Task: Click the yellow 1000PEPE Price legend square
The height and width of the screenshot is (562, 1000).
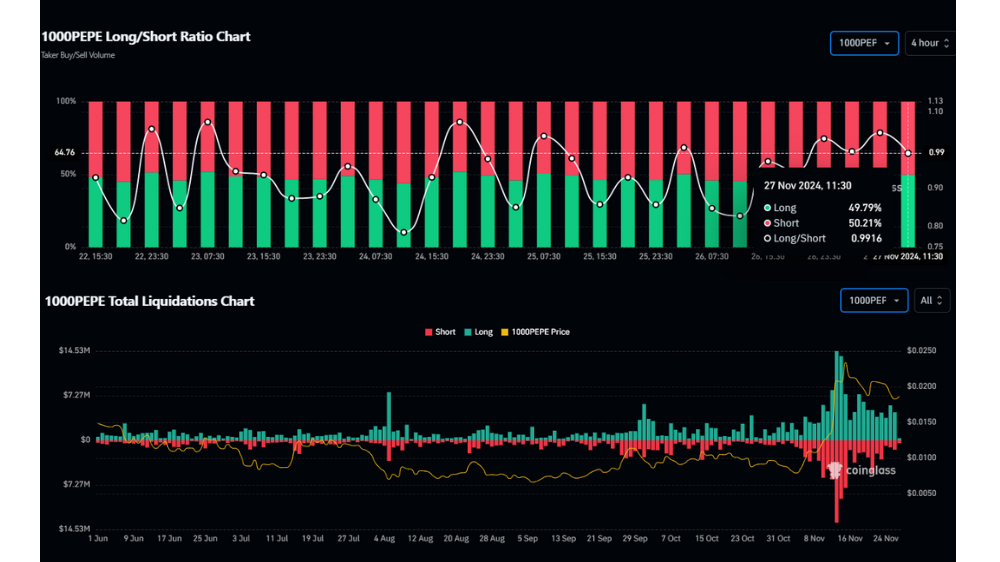Action: click(504, 332)
